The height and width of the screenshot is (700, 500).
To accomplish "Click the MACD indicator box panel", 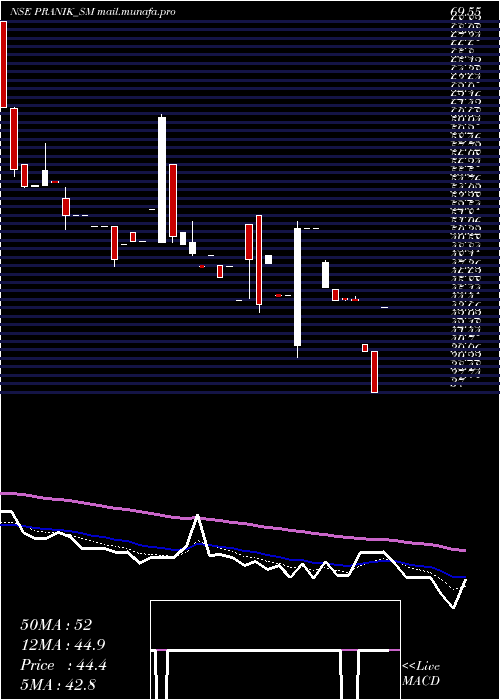I will (x=275, y=650).
